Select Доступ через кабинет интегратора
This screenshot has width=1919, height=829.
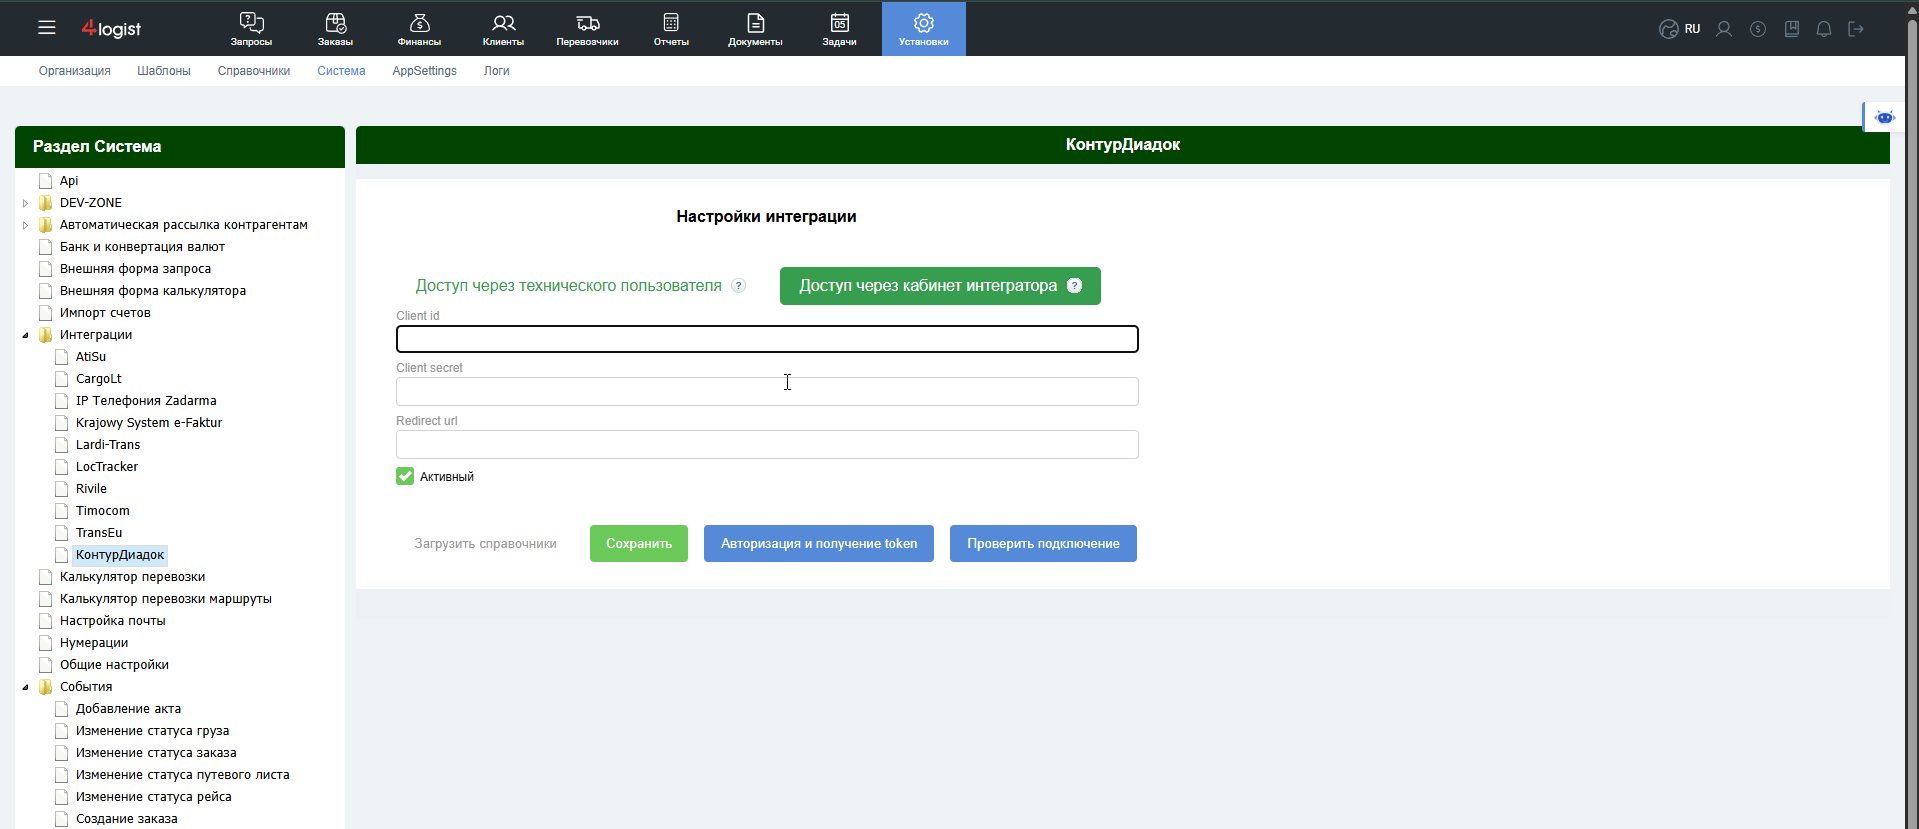940,286
